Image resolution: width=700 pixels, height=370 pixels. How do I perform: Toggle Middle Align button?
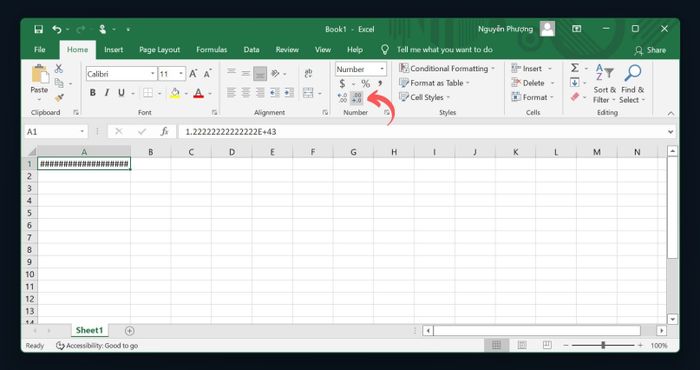(x=246, y=74)
